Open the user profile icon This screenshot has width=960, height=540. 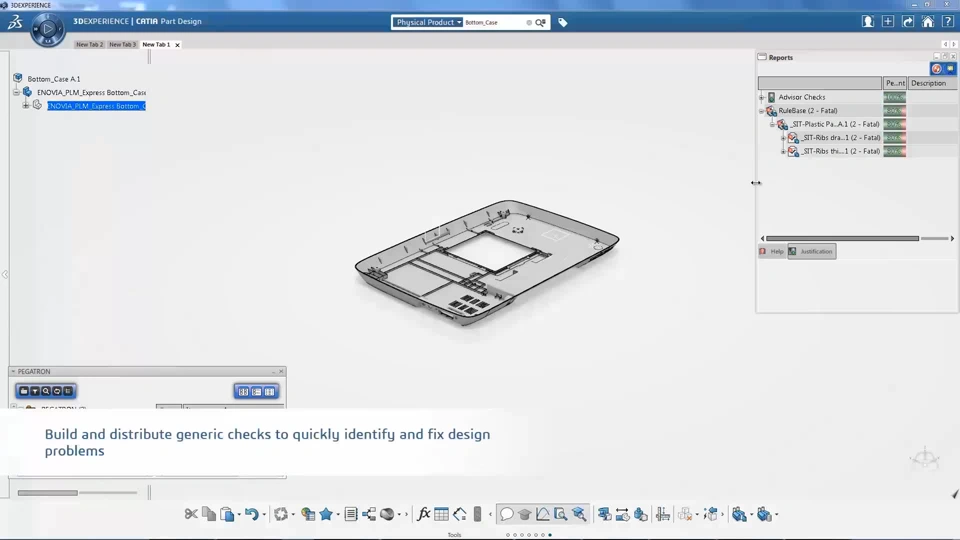tap(868, 21)
